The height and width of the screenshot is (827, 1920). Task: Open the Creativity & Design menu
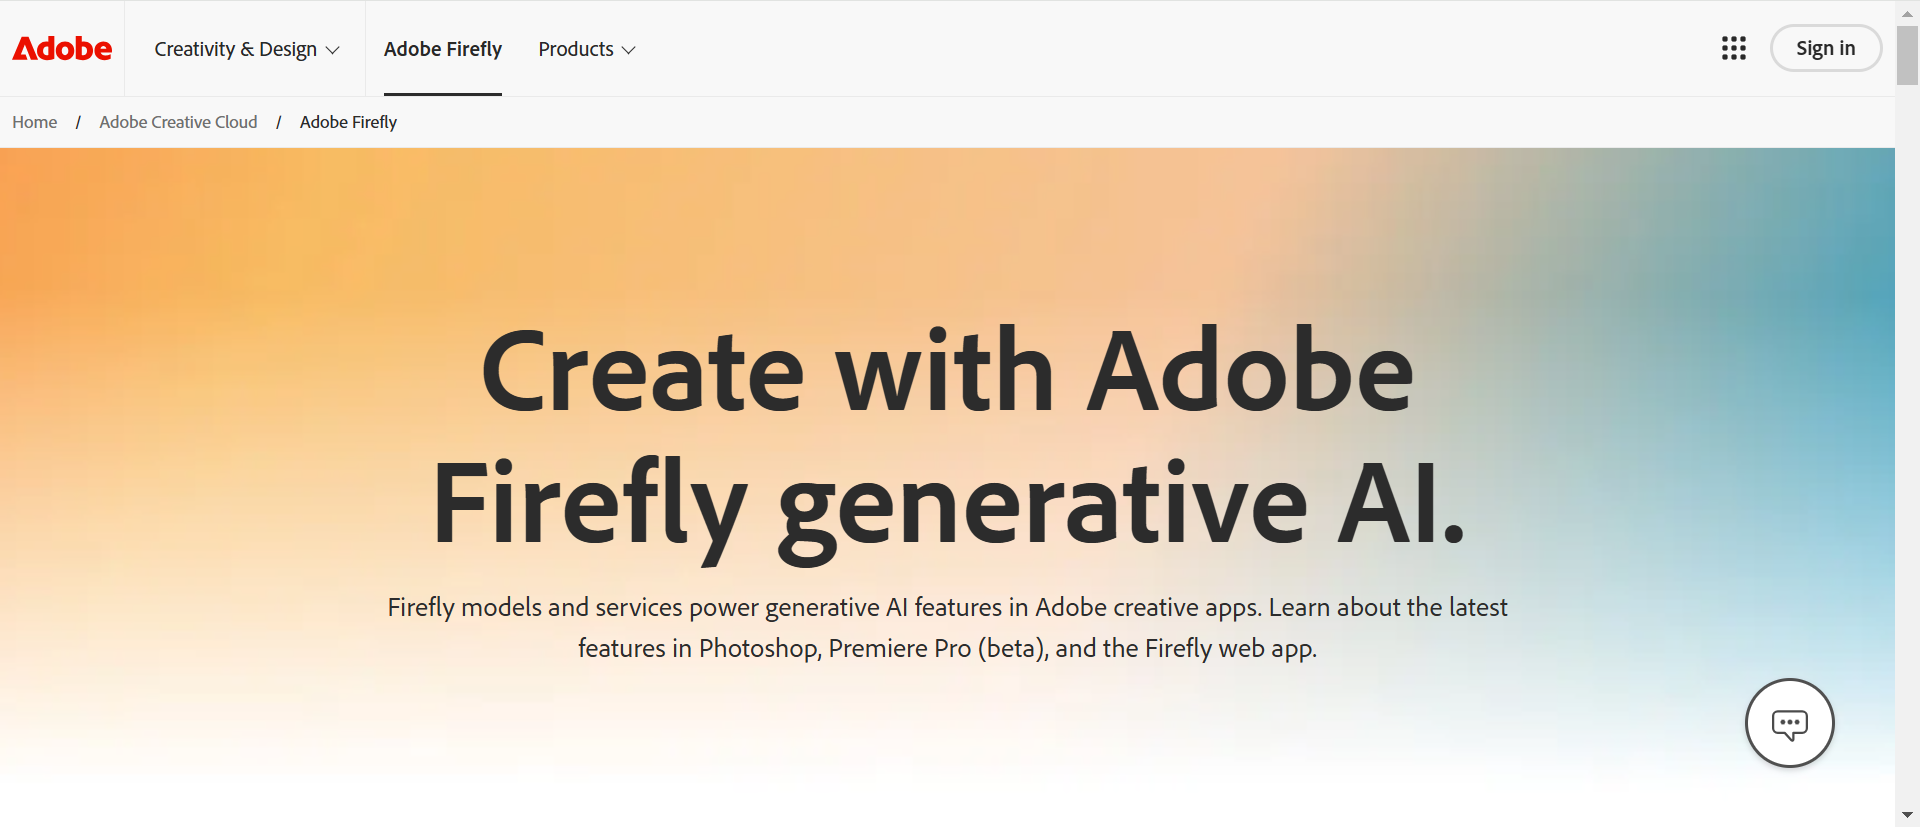click(246, 49)
